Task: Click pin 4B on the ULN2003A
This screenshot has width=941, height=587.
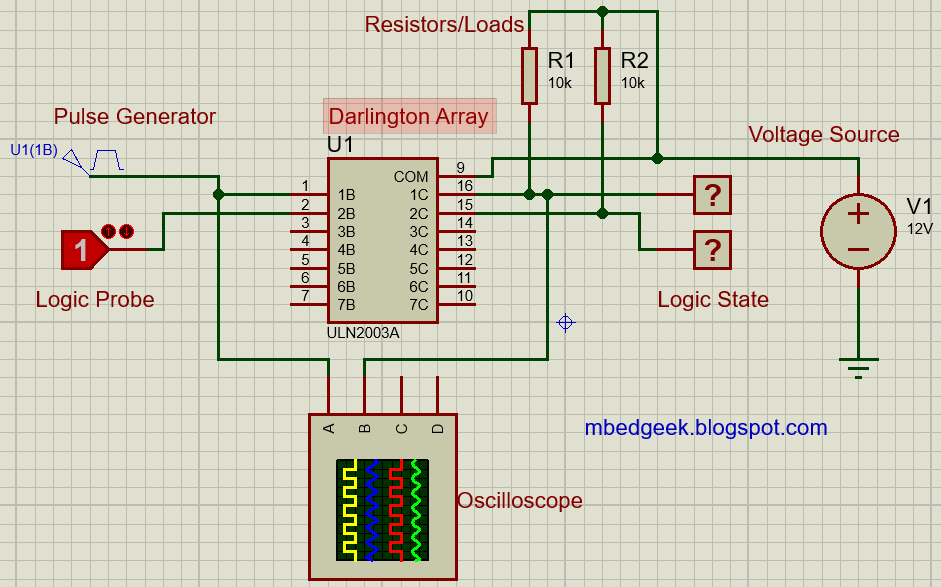Action: (x=346, y=250)
